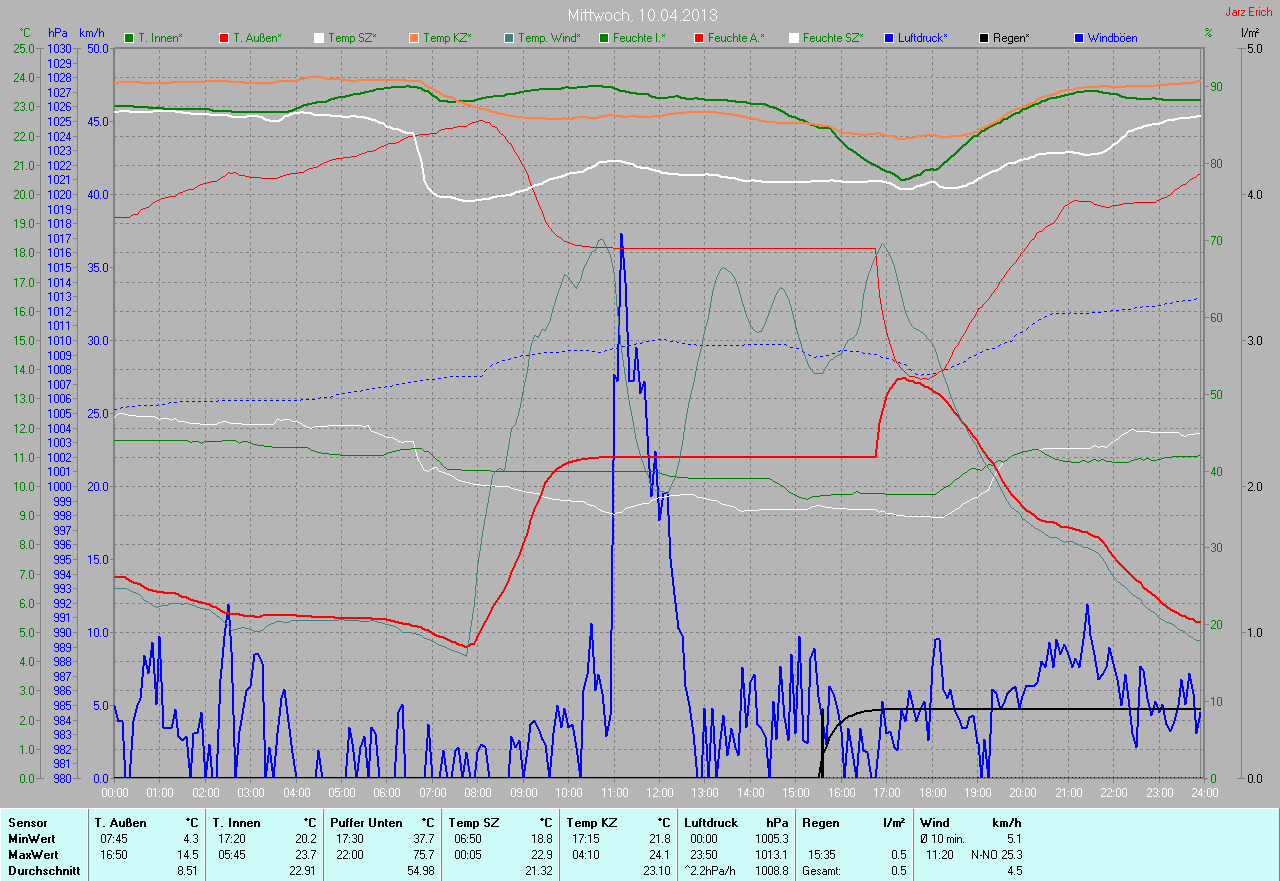Click the orange Temp KZ legend square
The image size is (1280, 881).
tap(414, 38)
